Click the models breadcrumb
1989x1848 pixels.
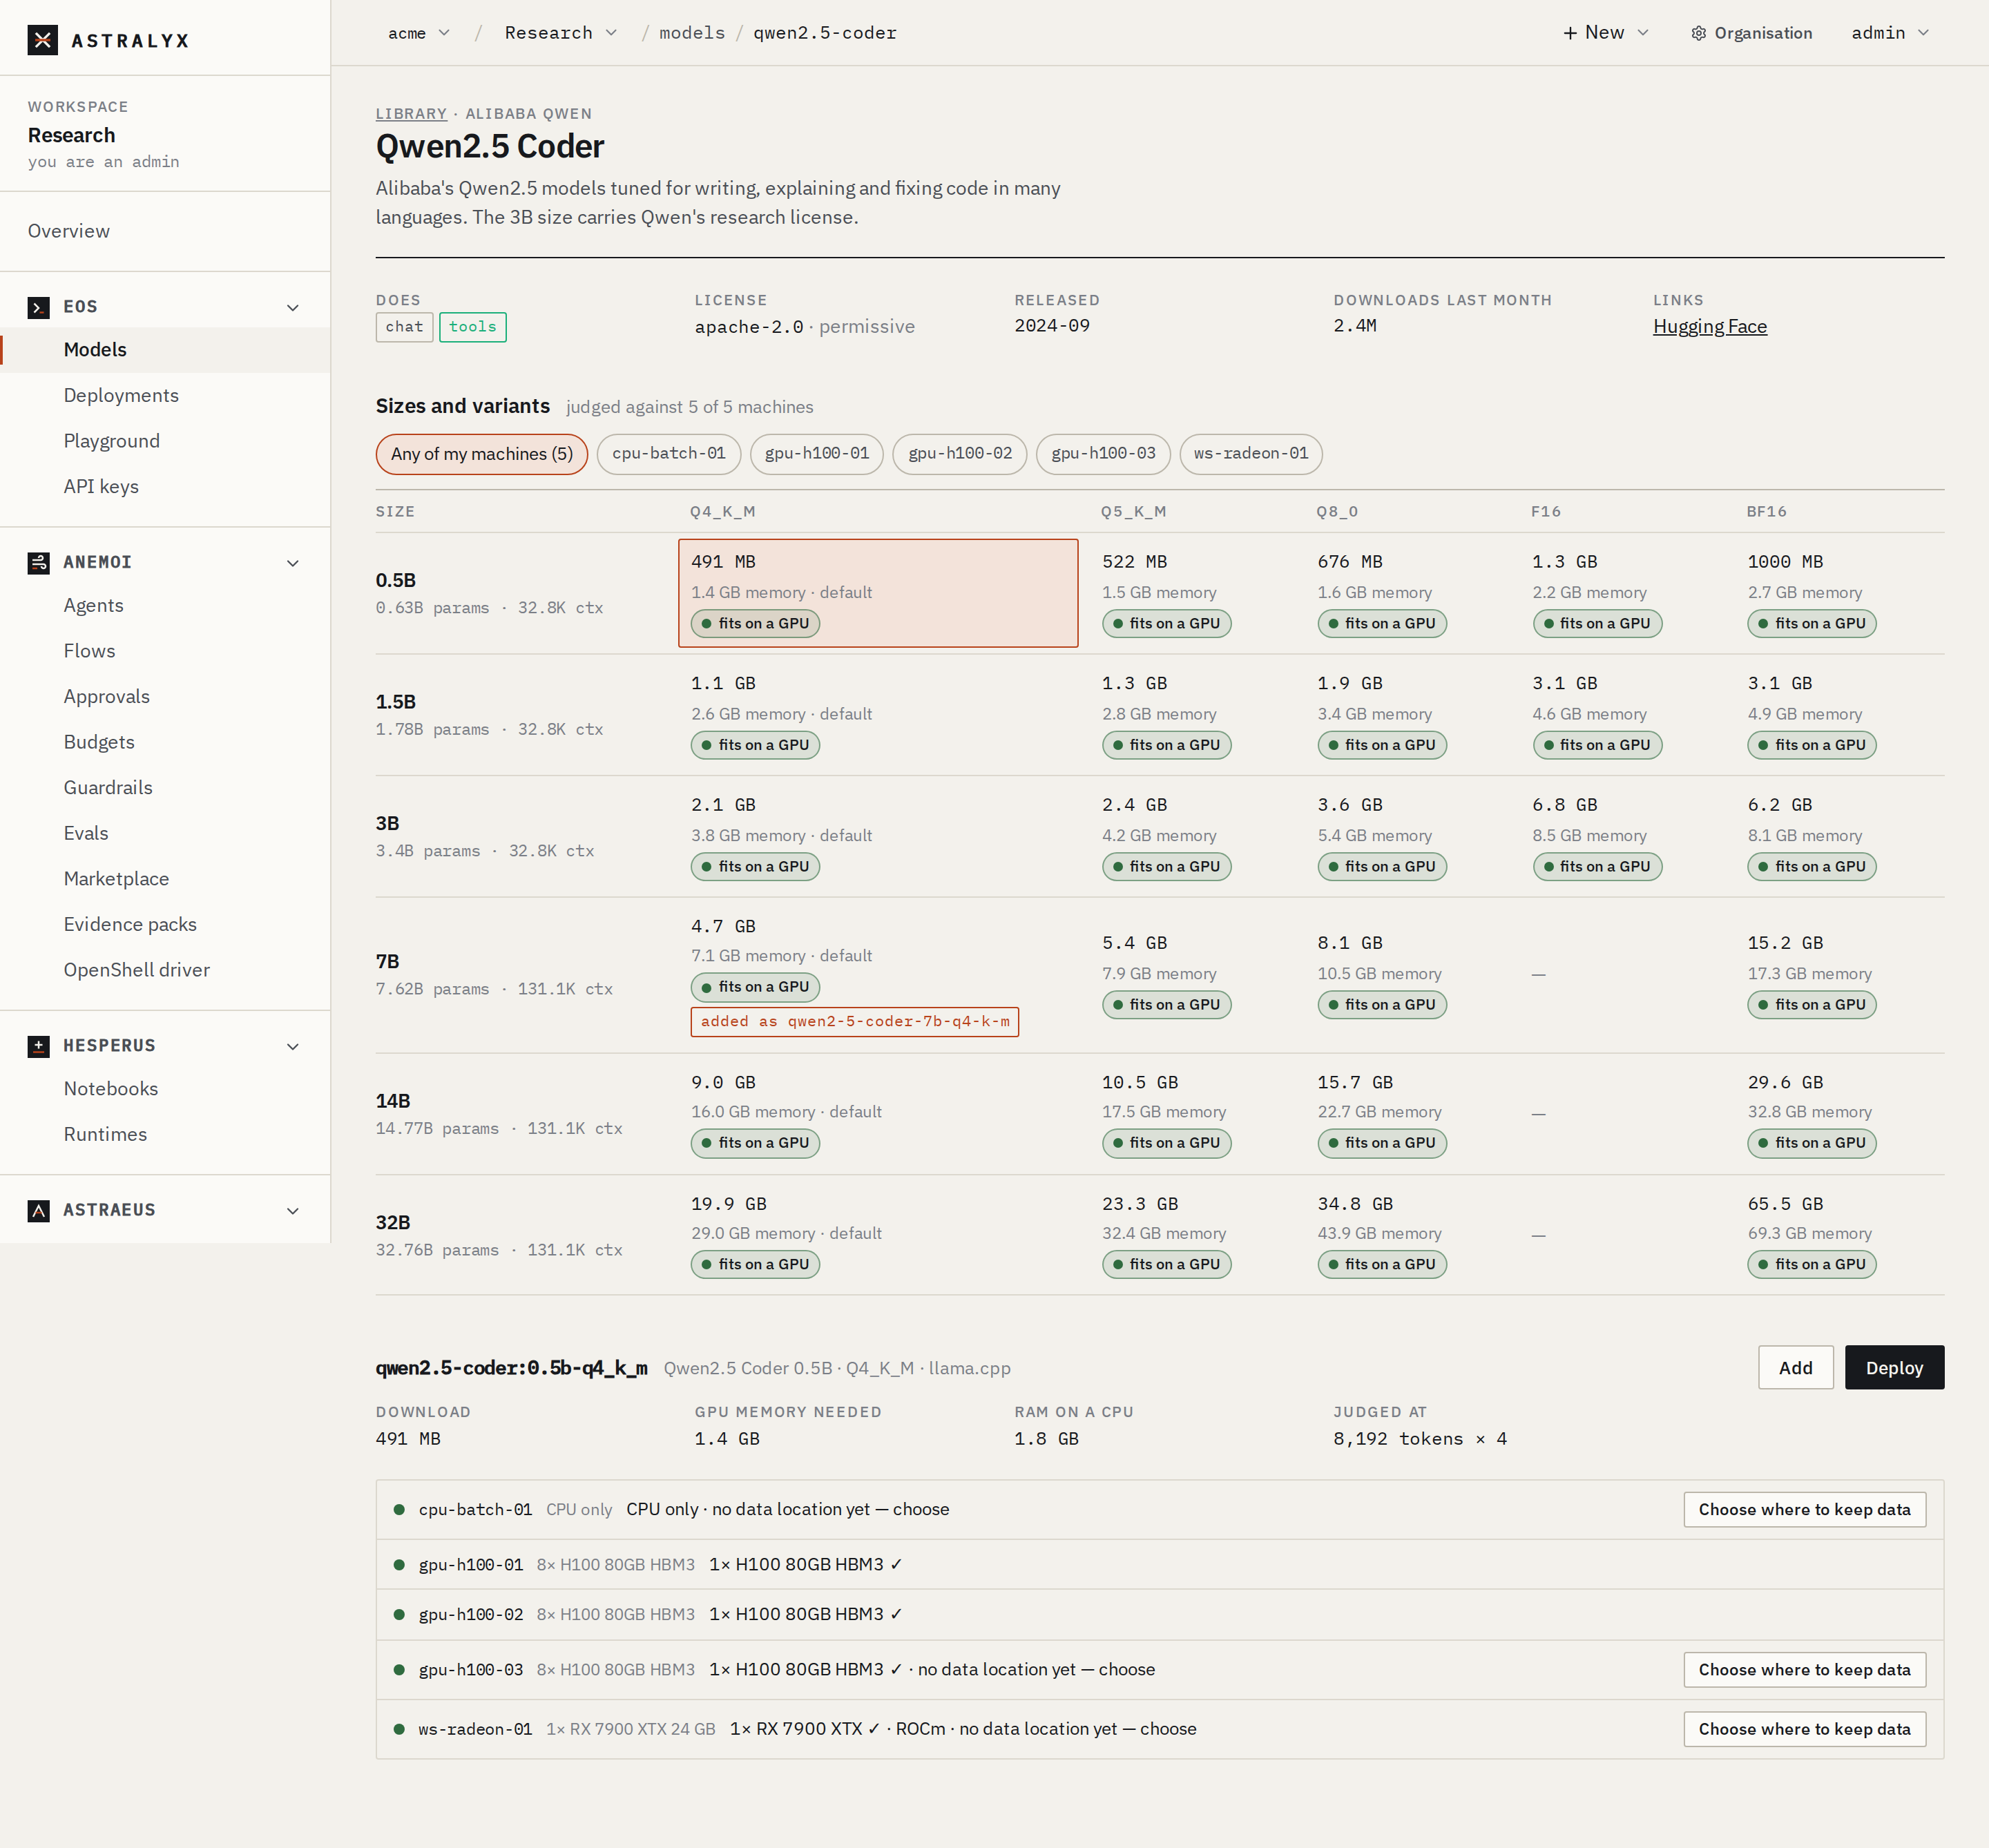[x=691, y=33]
